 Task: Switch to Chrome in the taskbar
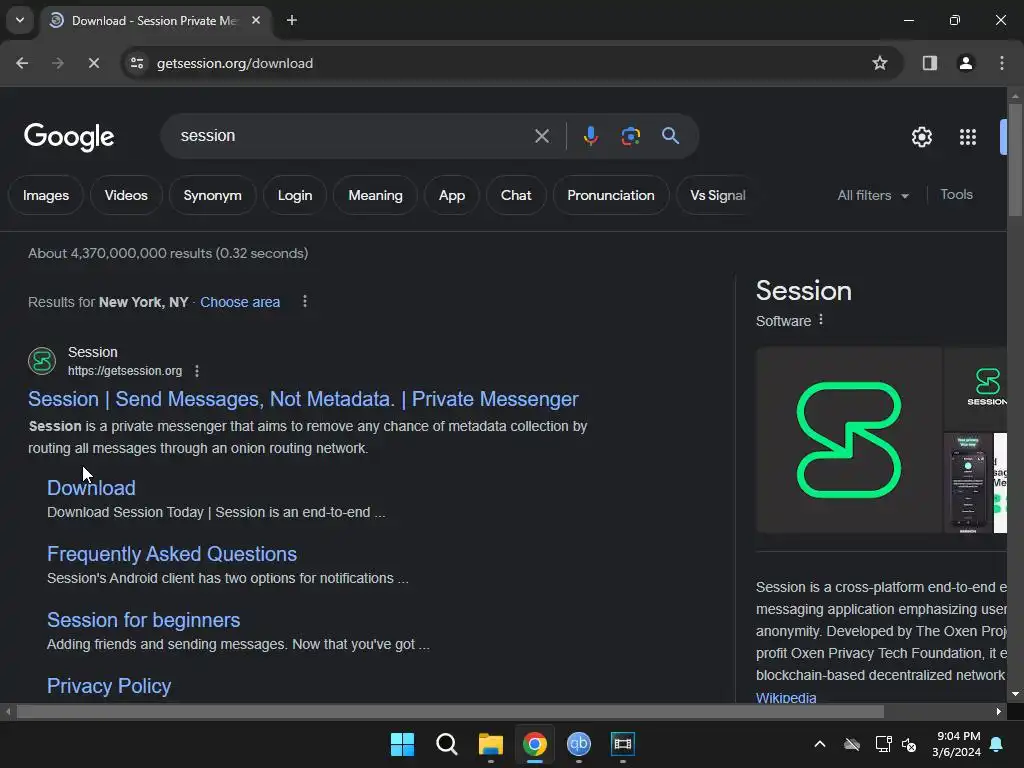pos(535,744)
